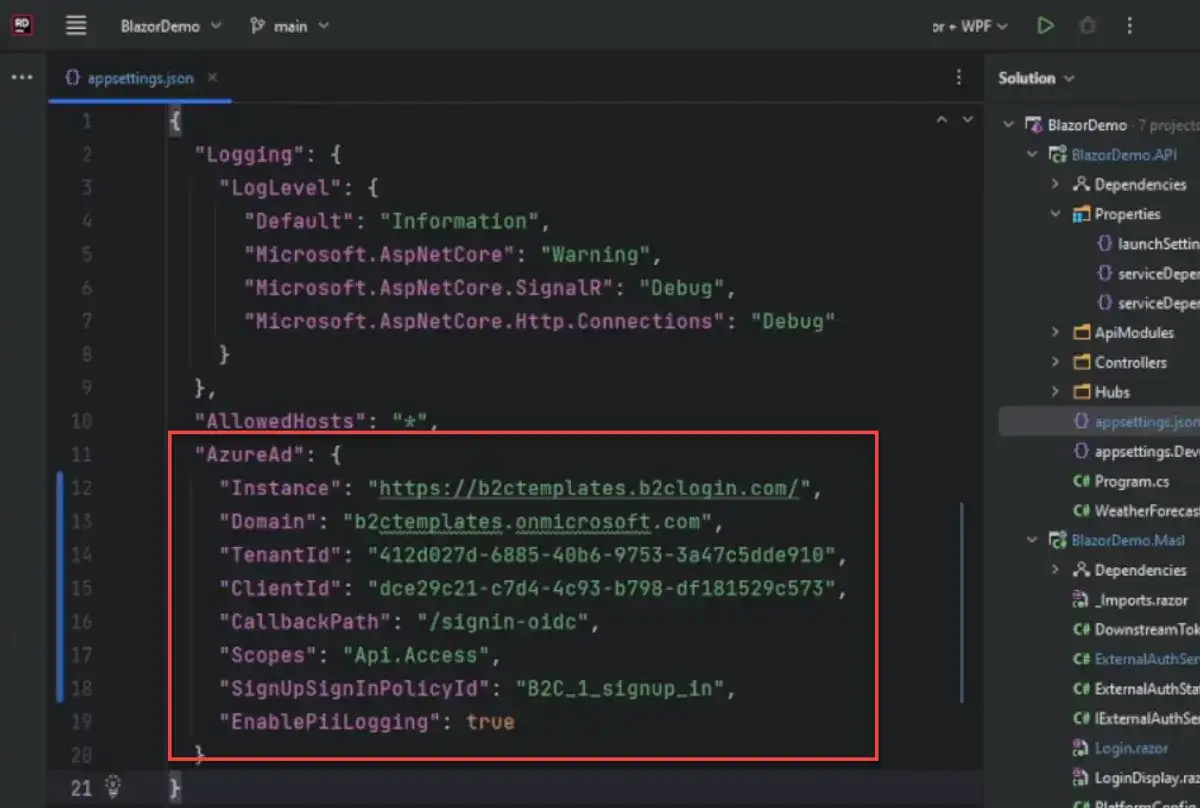Image resolution: width=1200 pixels, height=808 pixels.
Task: Click the green Run button
Action: pyautogui.click(x=1045, y=26)
